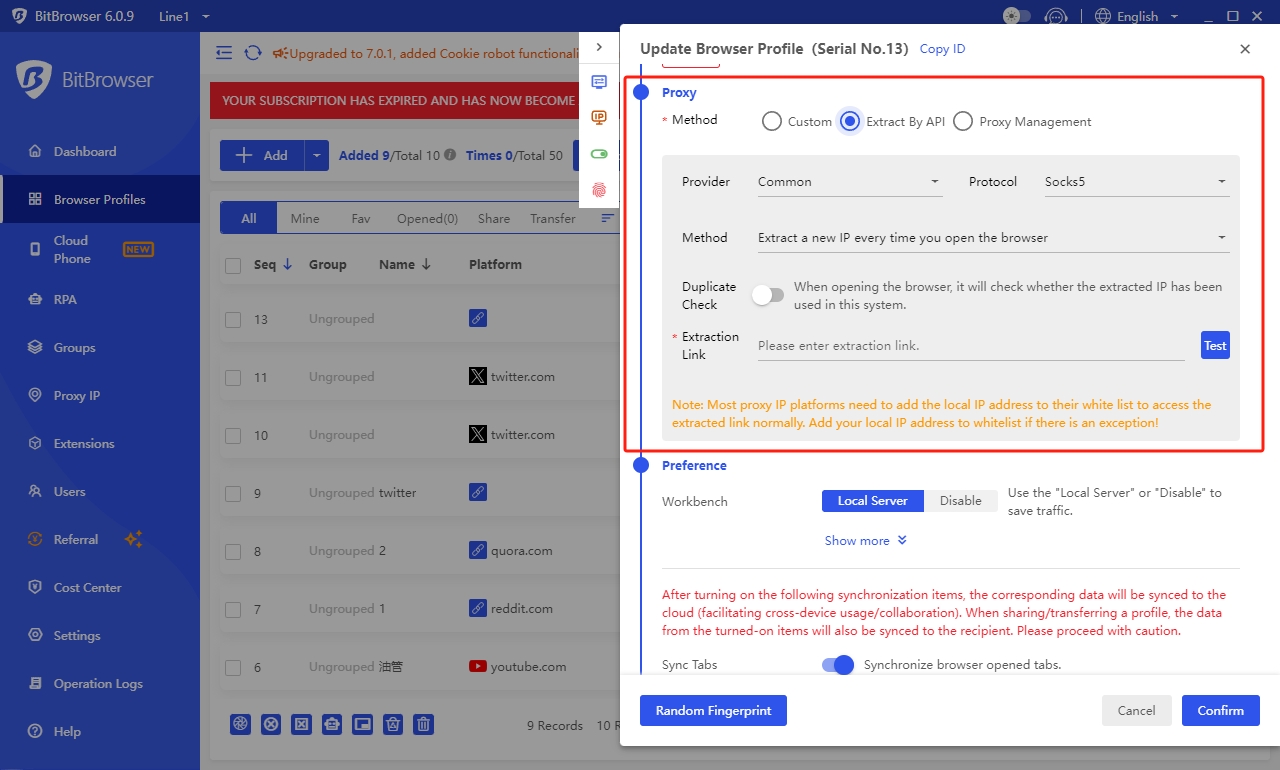Click the info icon next to Total 10

pos(450,155)
